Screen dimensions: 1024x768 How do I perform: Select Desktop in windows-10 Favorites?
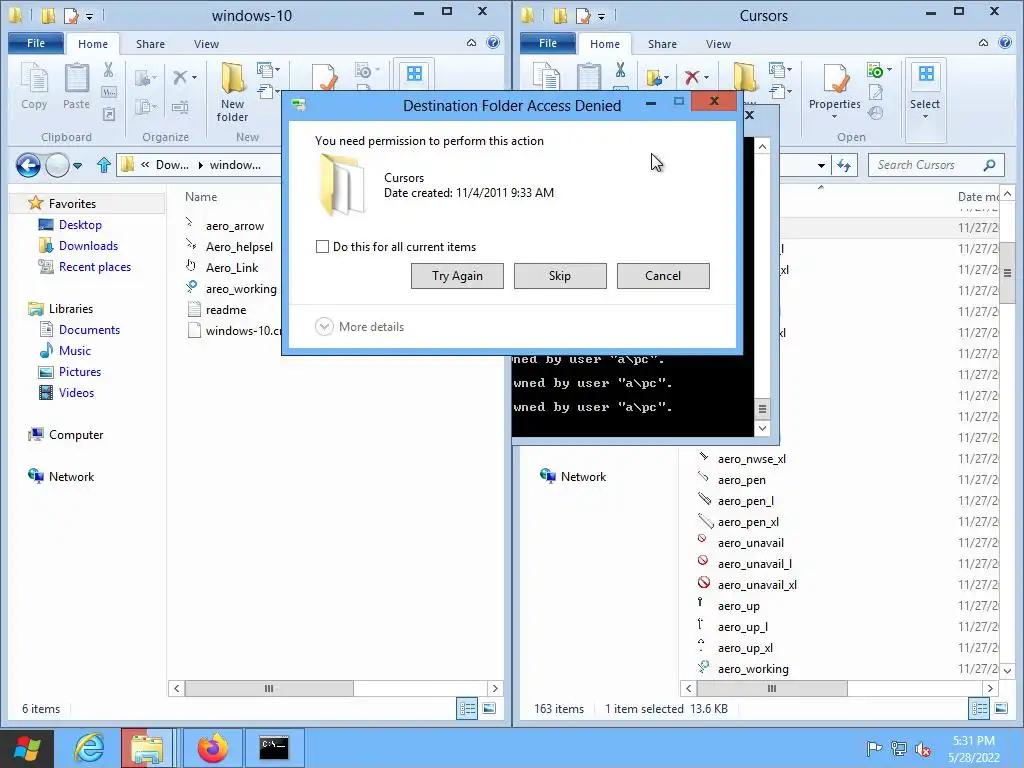(80, 225)
